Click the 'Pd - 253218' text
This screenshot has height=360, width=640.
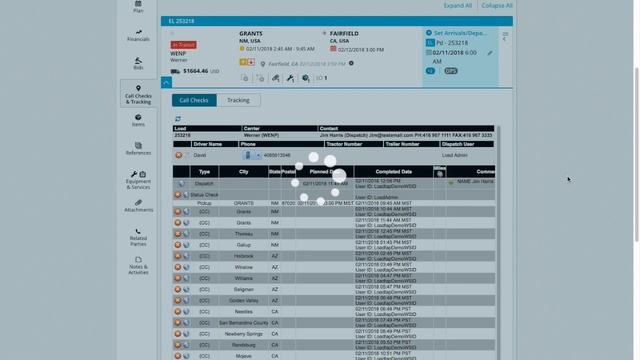[452, 43]
